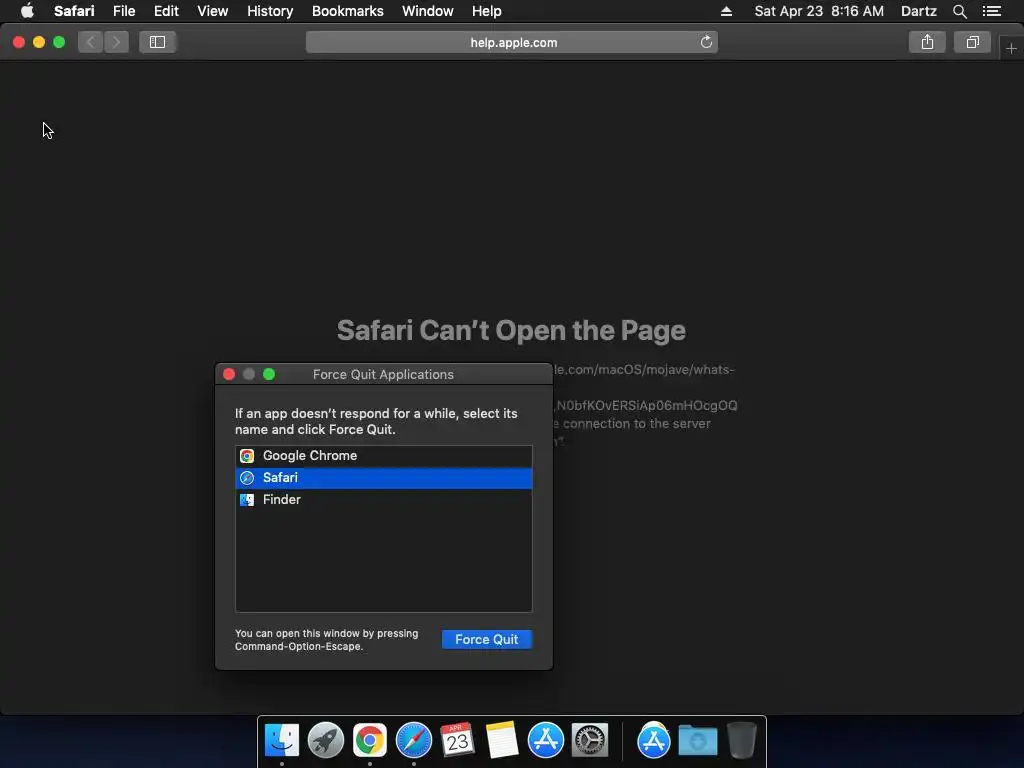Go forward with Safari forward arrow
Viewport: 1024px width, 768px height.
point(116,42)
